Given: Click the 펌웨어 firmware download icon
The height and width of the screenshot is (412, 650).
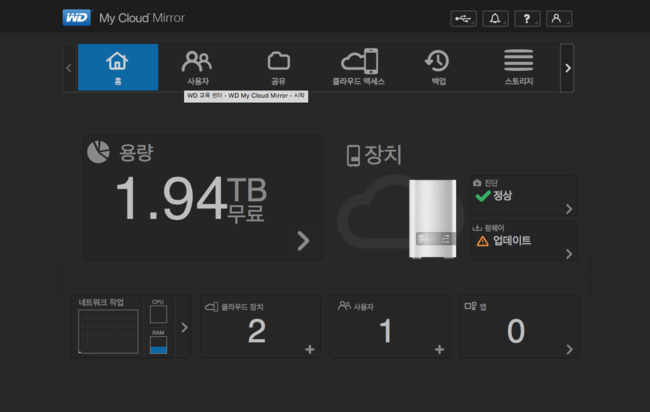Looking at the screenshot, I should [477, 228].
